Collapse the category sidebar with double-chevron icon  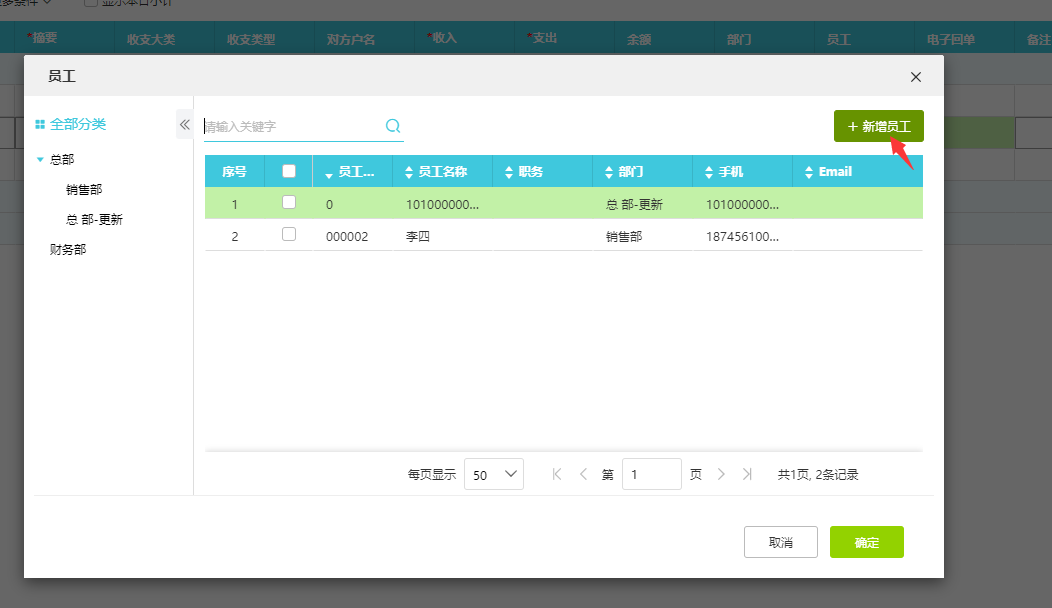[x=184, y=124]
